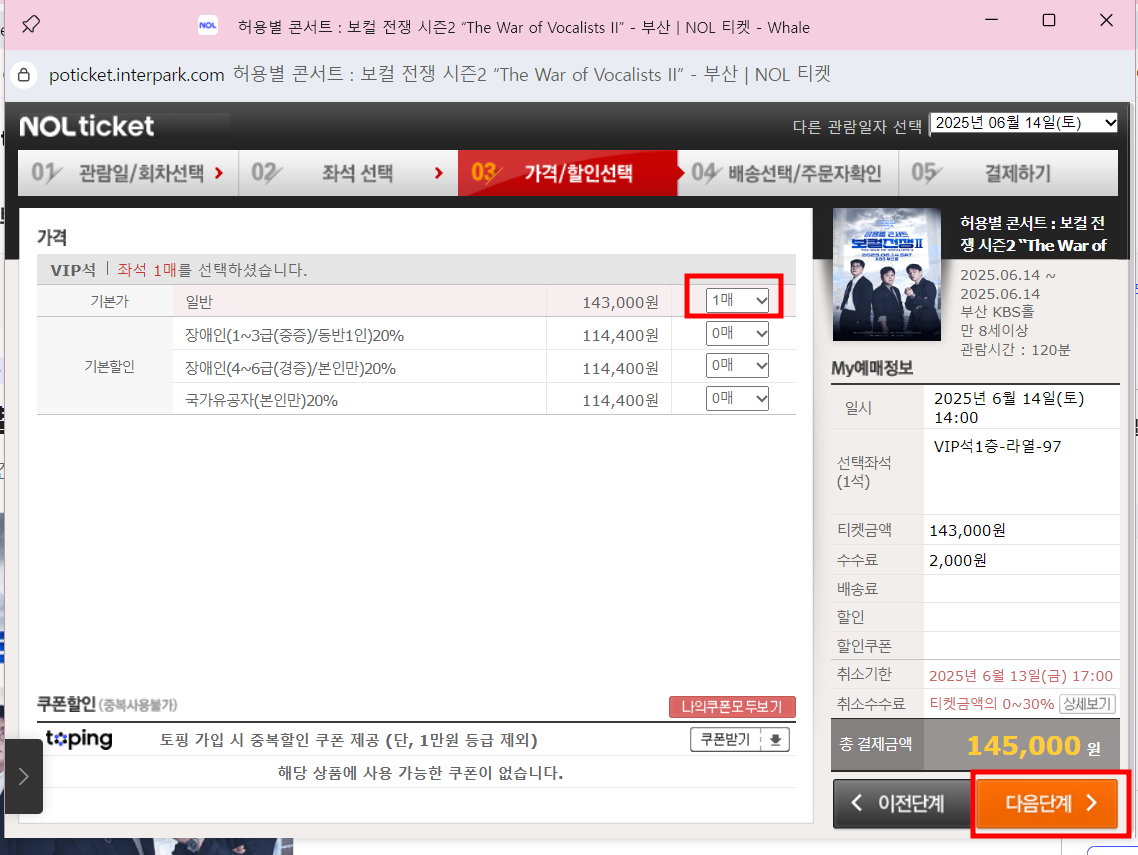This screenshot has height=855, width=1138.
Task: Go to step 01 관람일/회차선택
Action: [x=128, y=173]
